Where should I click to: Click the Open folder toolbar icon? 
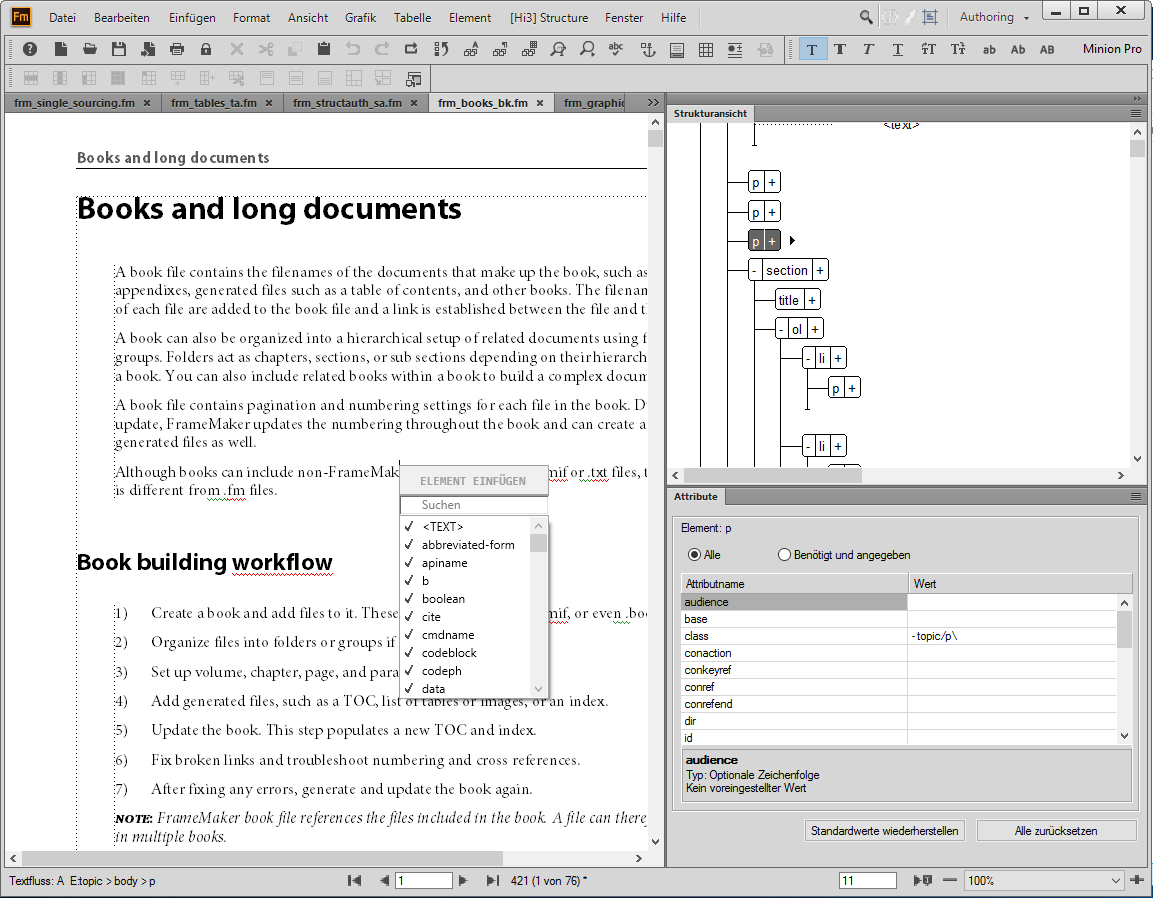point(90,49)
